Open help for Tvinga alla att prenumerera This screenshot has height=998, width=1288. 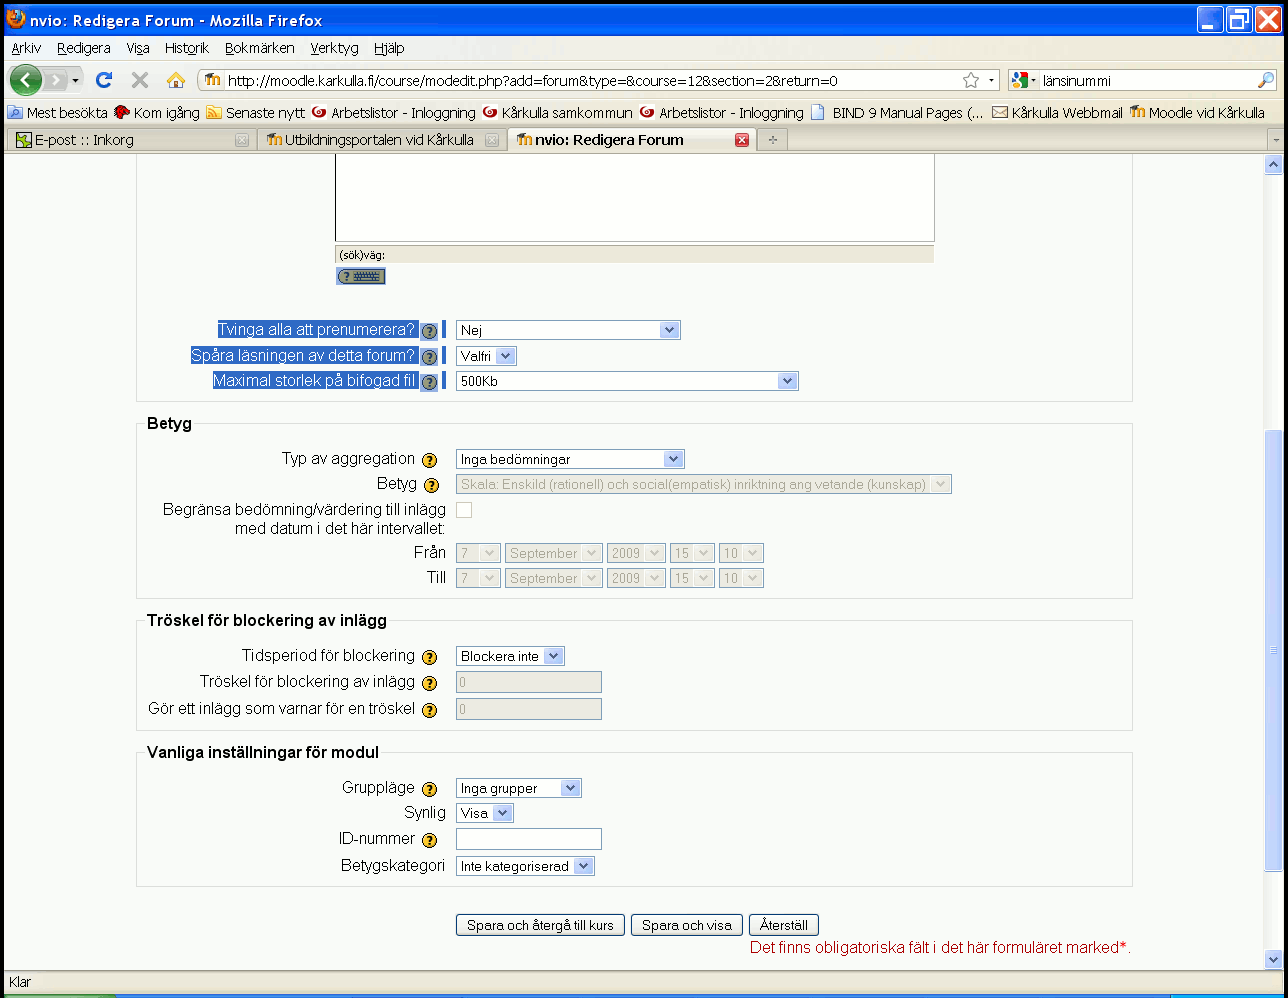(x=429, y=331)
